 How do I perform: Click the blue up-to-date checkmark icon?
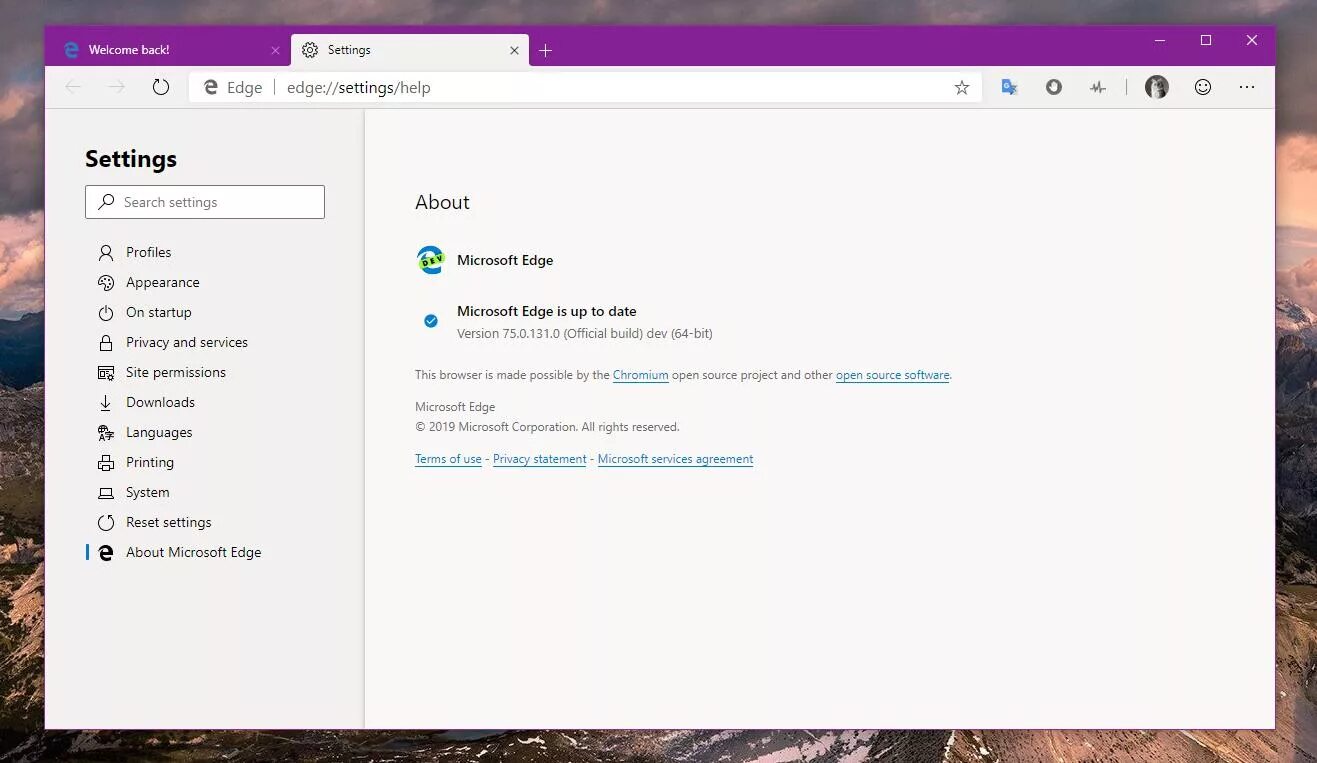pos(430,321)
